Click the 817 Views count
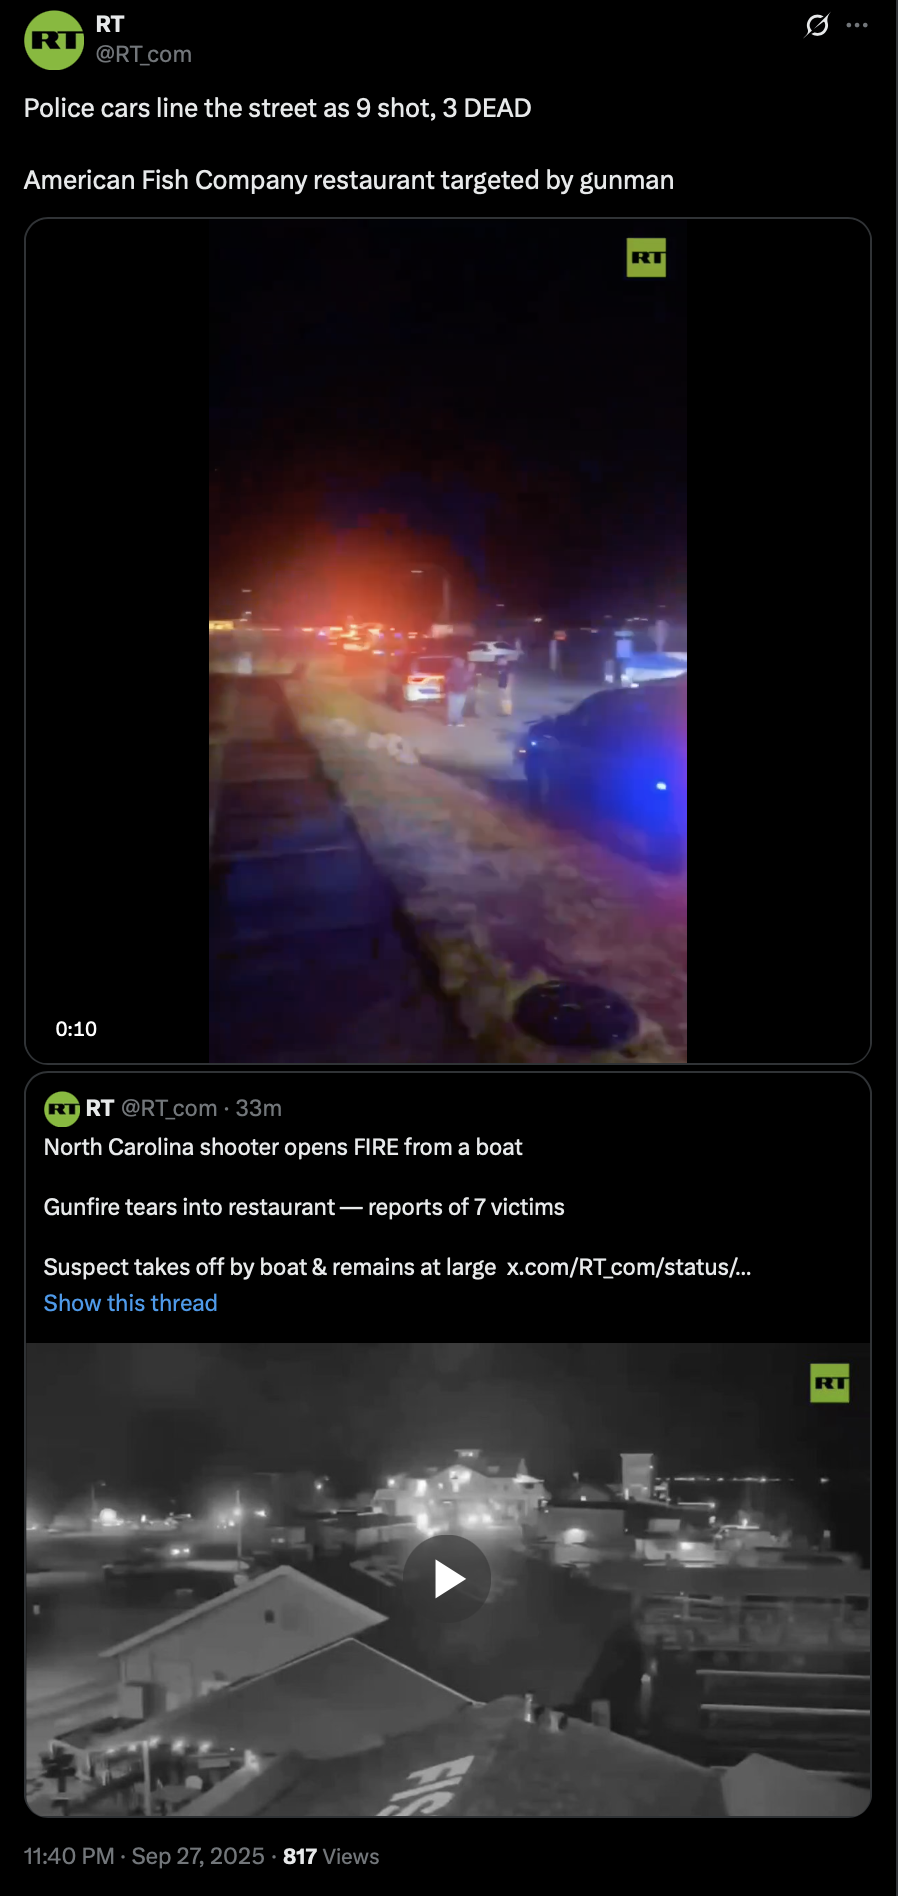The height and width of the screenshot is (1896, 898). [331, 1856]
